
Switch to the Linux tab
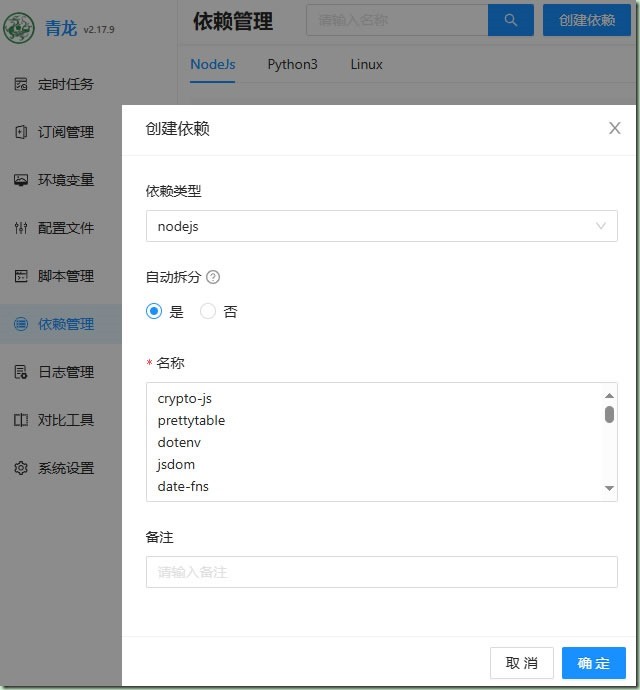coord(366,65)
